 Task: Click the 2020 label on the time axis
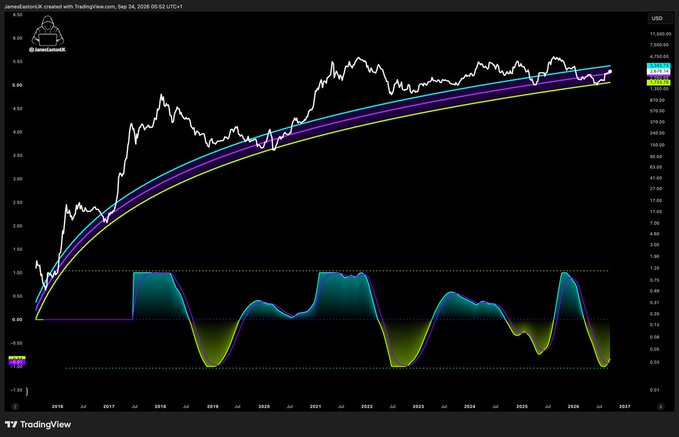[x=264, y=407]
